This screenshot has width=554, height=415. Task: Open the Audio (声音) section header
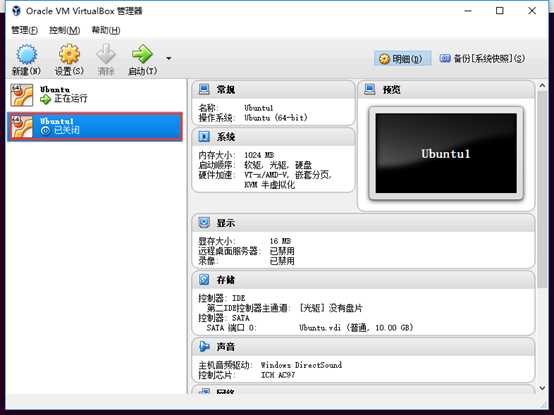tap(363, 347)
